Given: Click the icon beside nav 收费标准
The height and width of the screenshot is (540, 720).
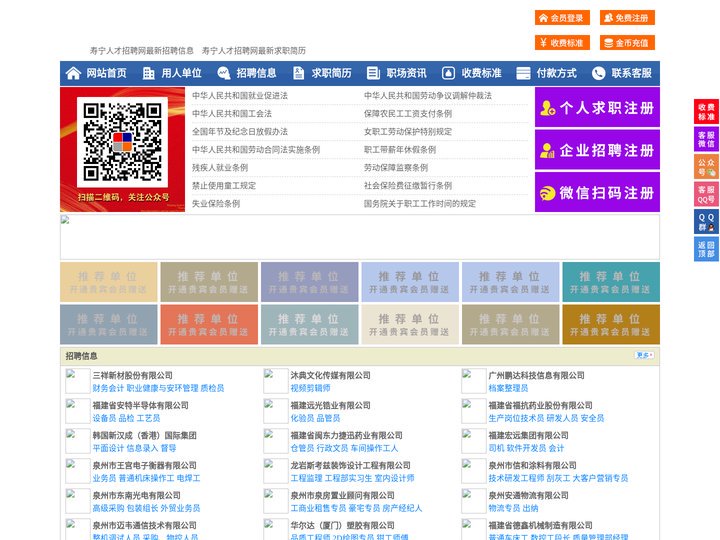Looking at the screenshot, I should pos(448,73).
